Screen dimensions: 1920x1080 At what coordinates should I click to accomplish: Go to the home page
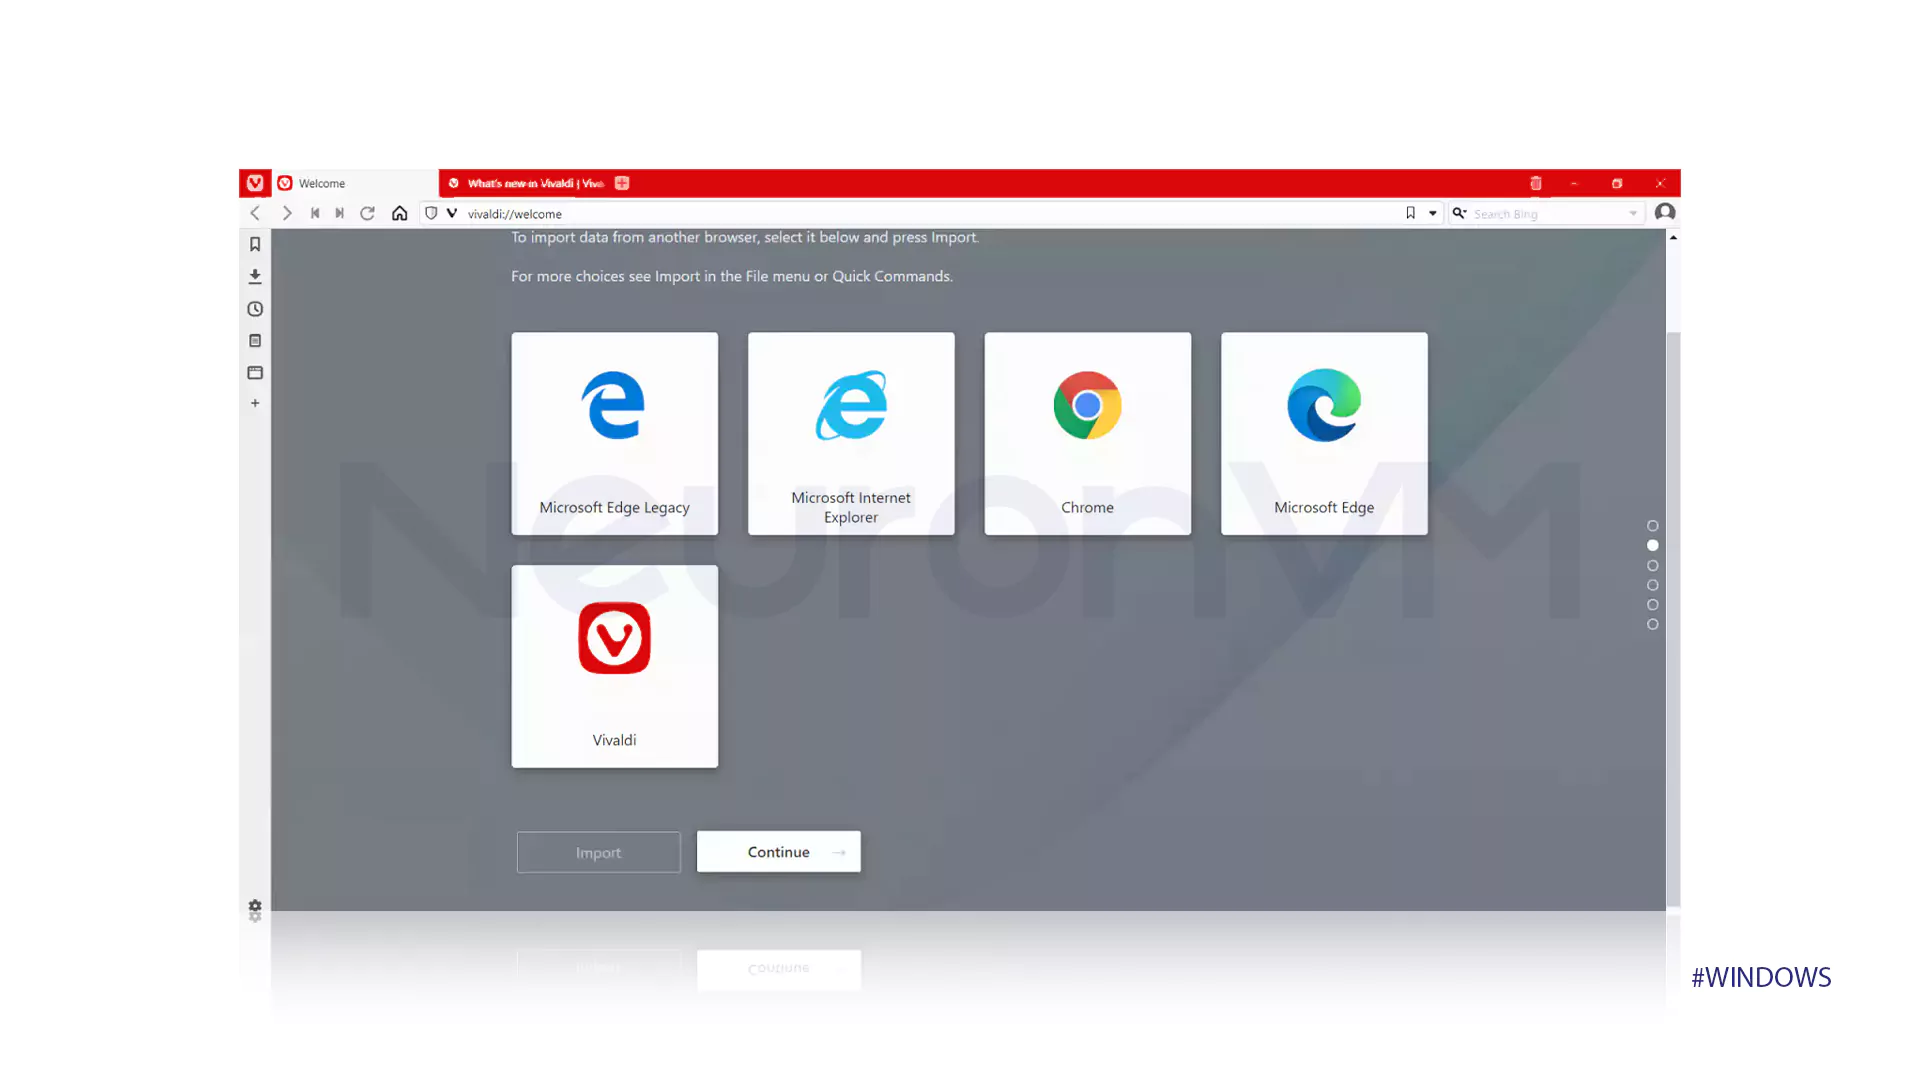pos(400,213)
